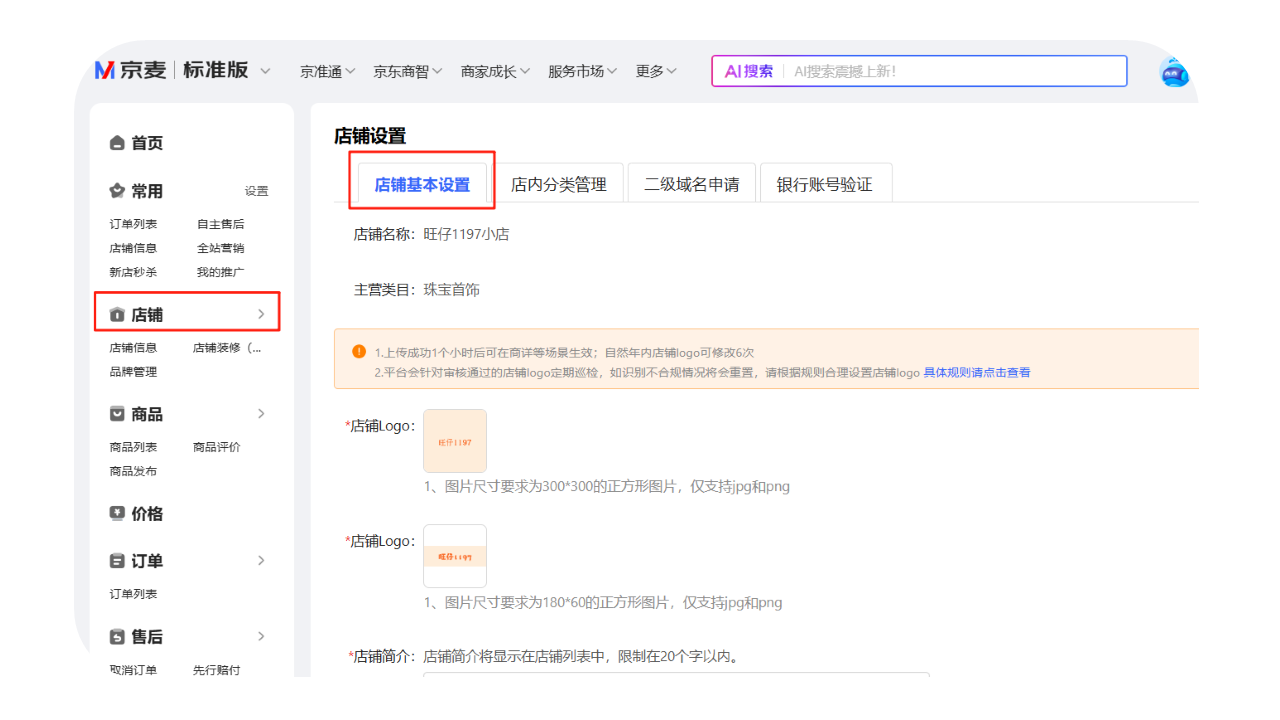The height and width of the screenshot is (720, 1280).
Task: Click the 店铺 store icon in sidebar
Action: (117, 315)
